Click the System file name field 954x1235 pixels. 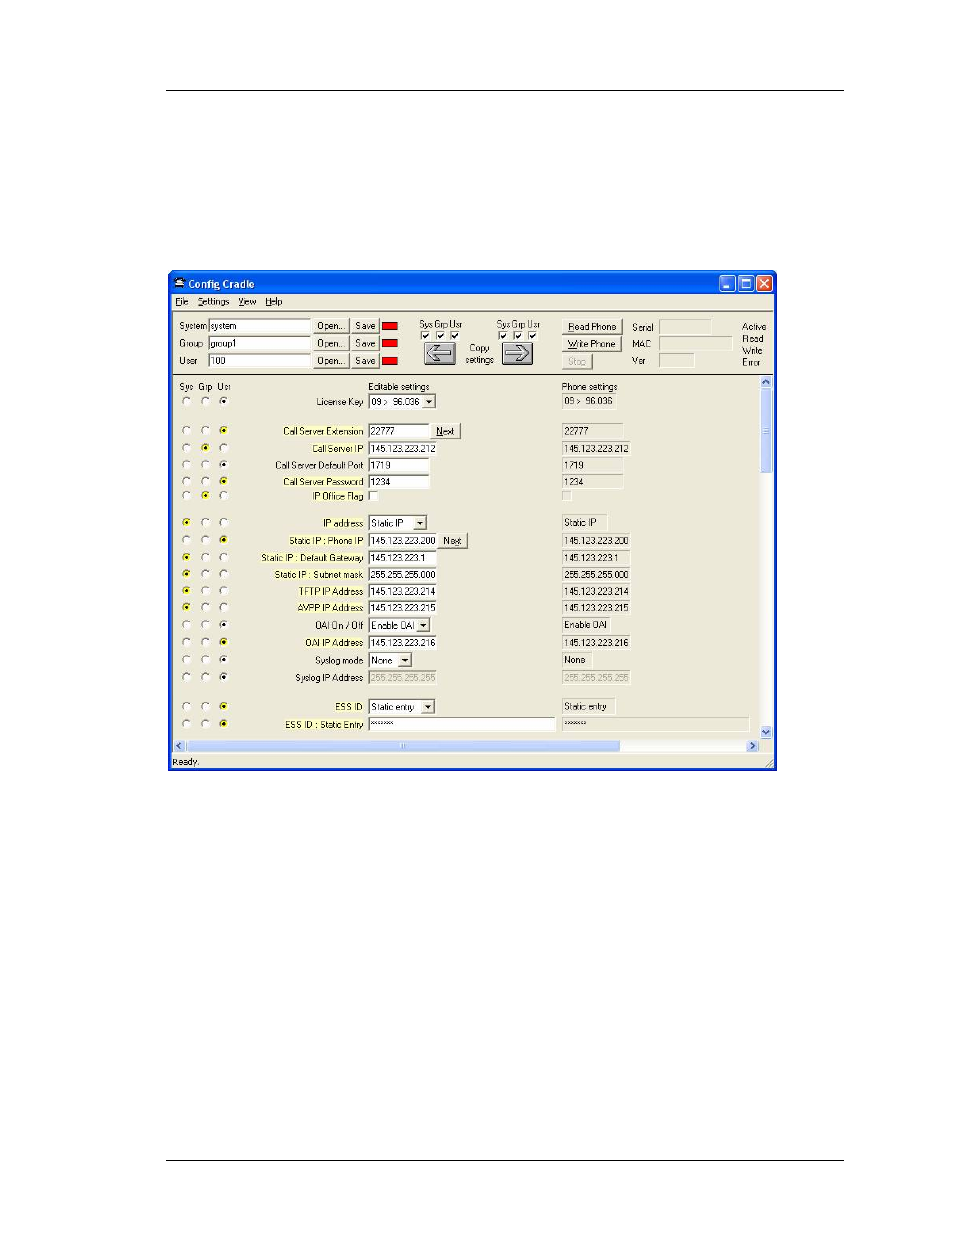tap(260, 326)
